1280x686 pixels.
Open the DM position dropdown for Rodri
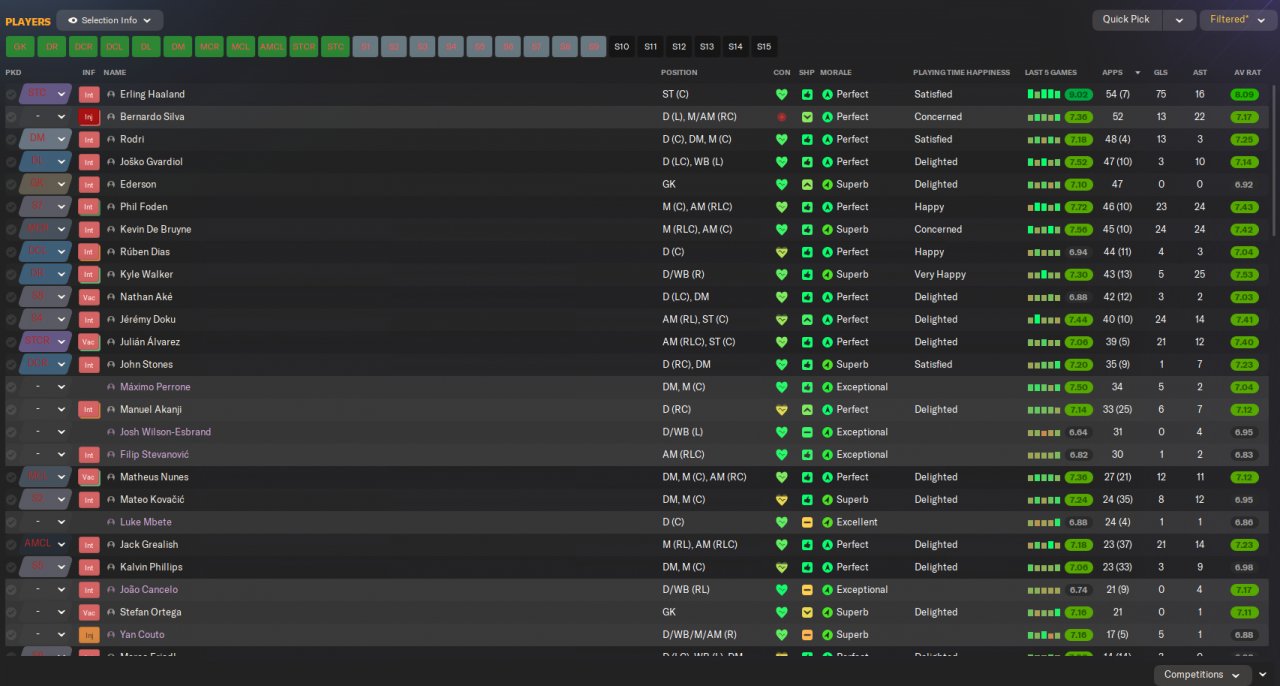pyautogui.click(x=45, y=139)
